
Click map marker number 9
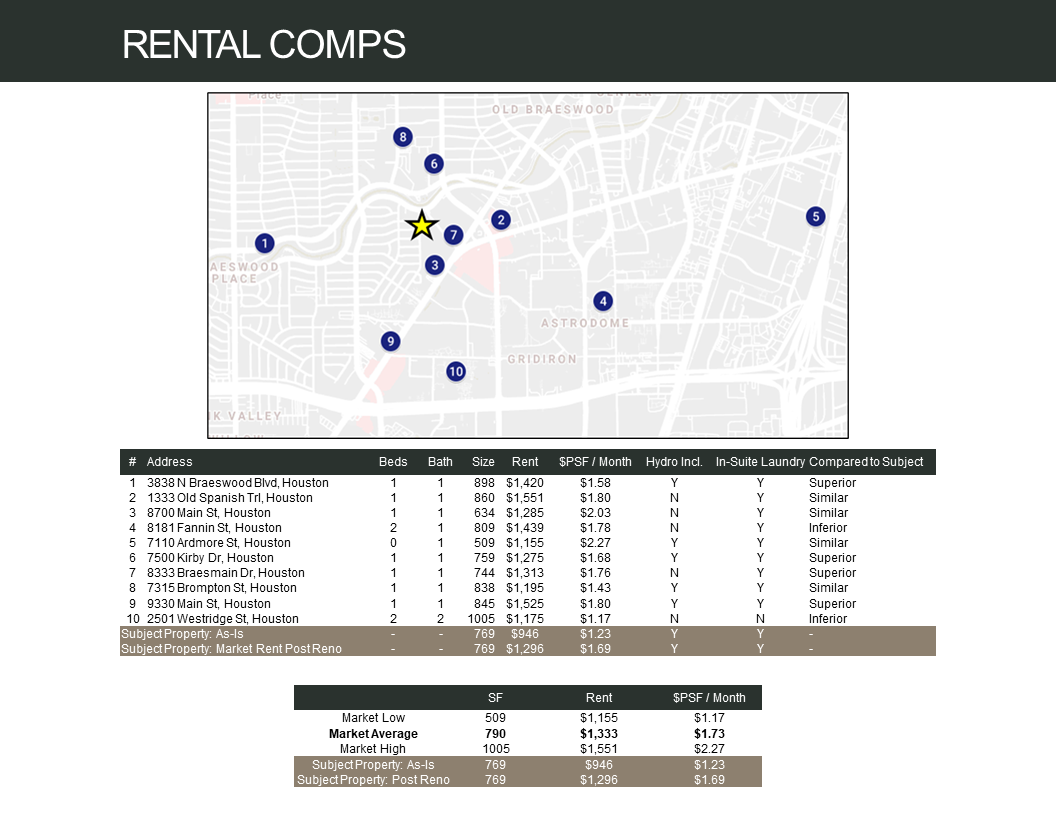[x=390, y=341]
